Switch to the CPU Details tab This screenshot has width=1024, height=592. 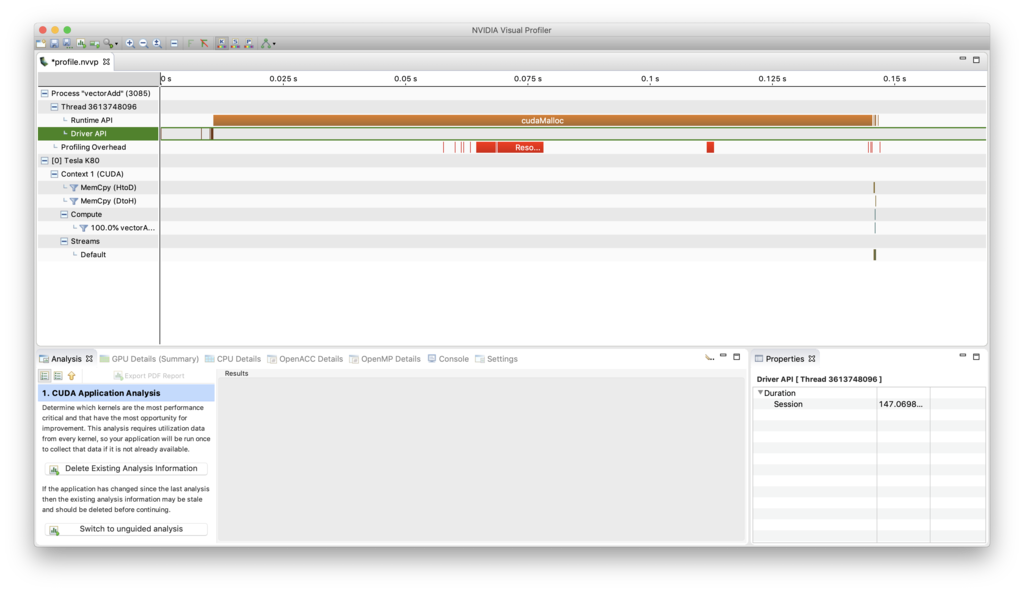(x=233, y=359)
